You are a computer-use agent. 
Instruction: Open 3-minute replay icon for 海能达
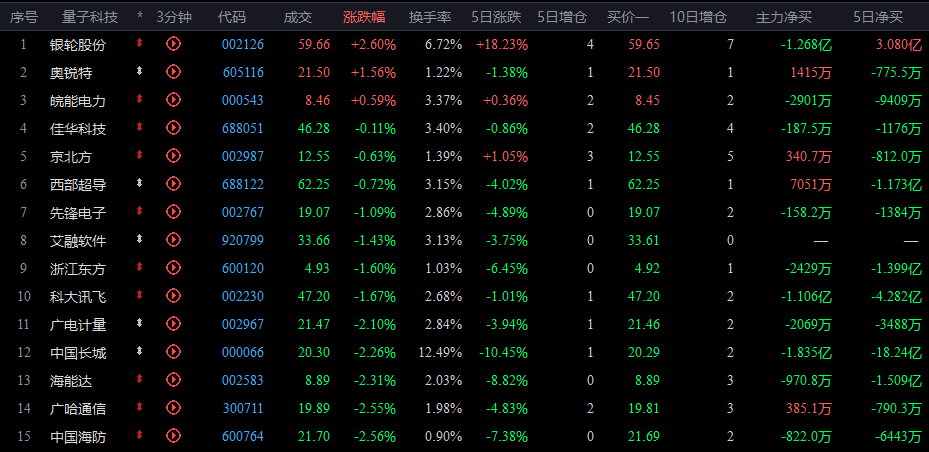click(173, 379)
